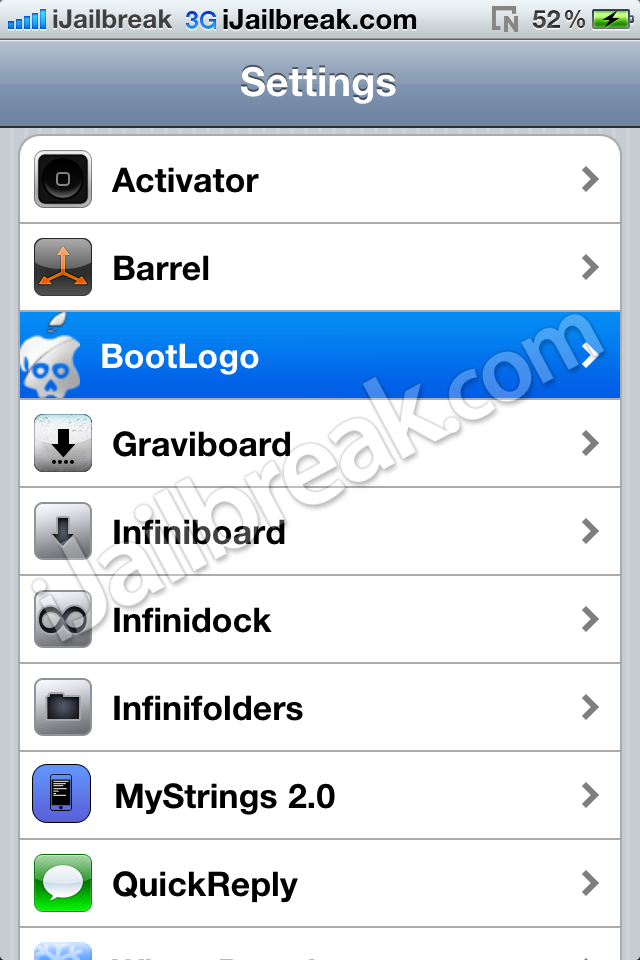
Task: Open the BootLogo settings entry
Action: pos(320,355)
